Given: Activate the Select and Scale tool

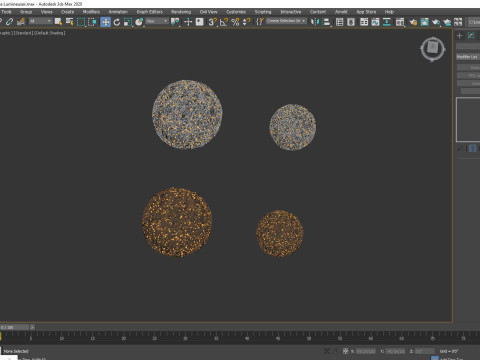Looking at the screenshot, I should pyautogui.click(x=128, y=22).
